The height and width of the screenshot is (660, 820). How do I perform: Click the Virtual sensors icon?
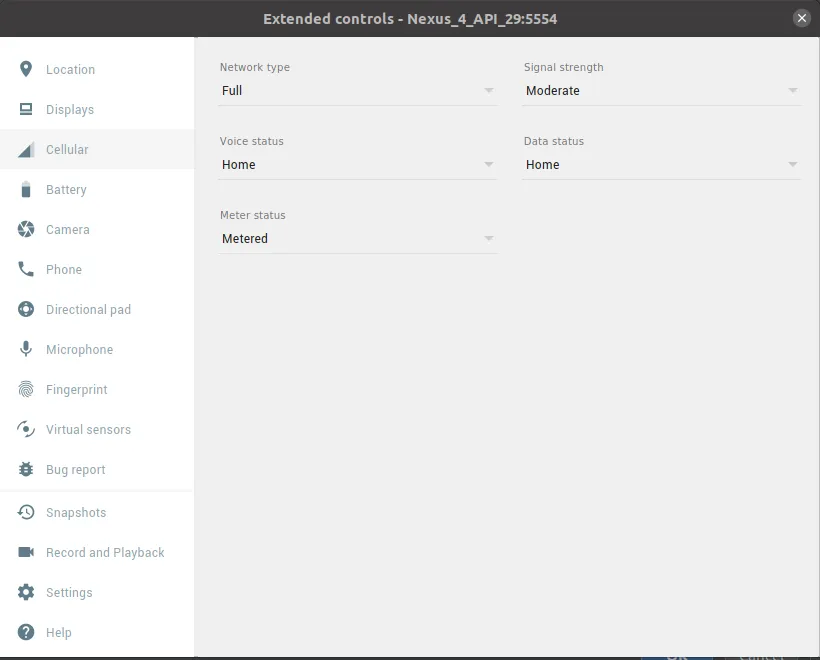click(26, 429)
